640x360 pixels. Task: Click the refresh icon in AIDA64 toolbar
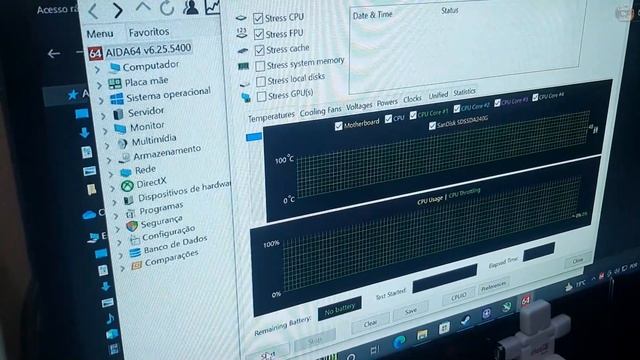coord(167,8)
